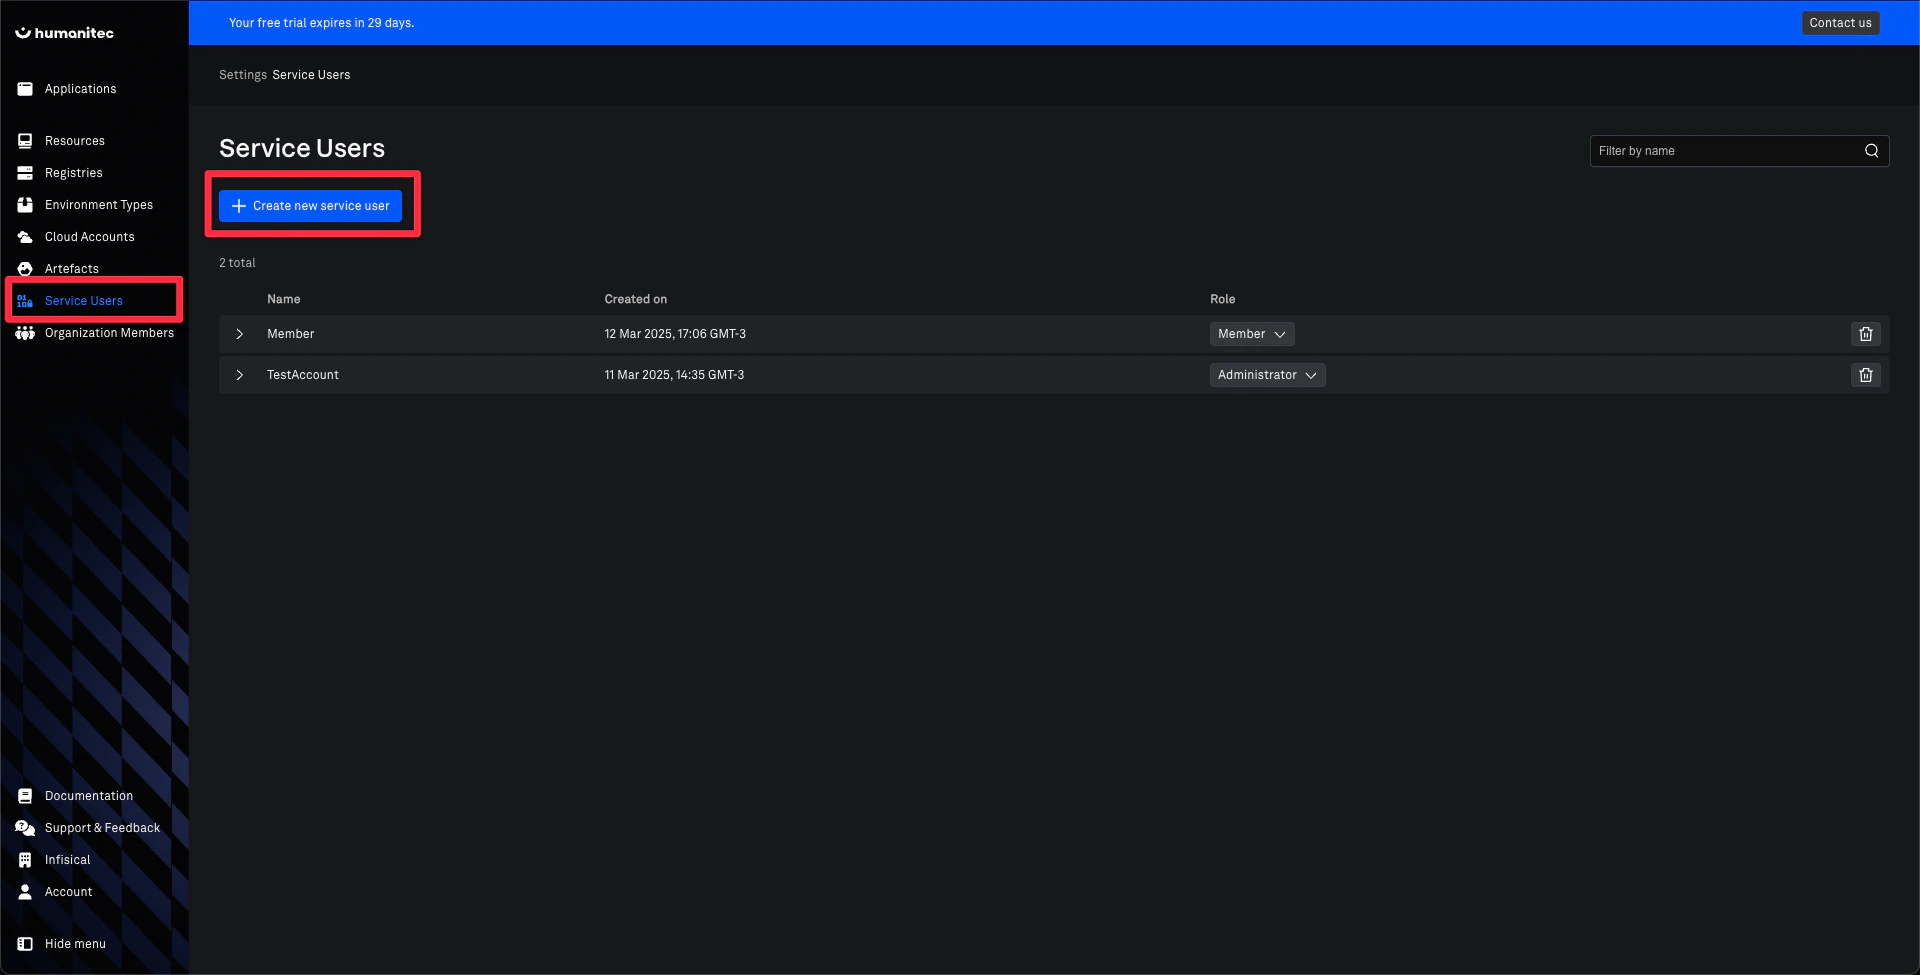Expand the Member row details
Screen dimensions: 1920x975
coord(239,334)
